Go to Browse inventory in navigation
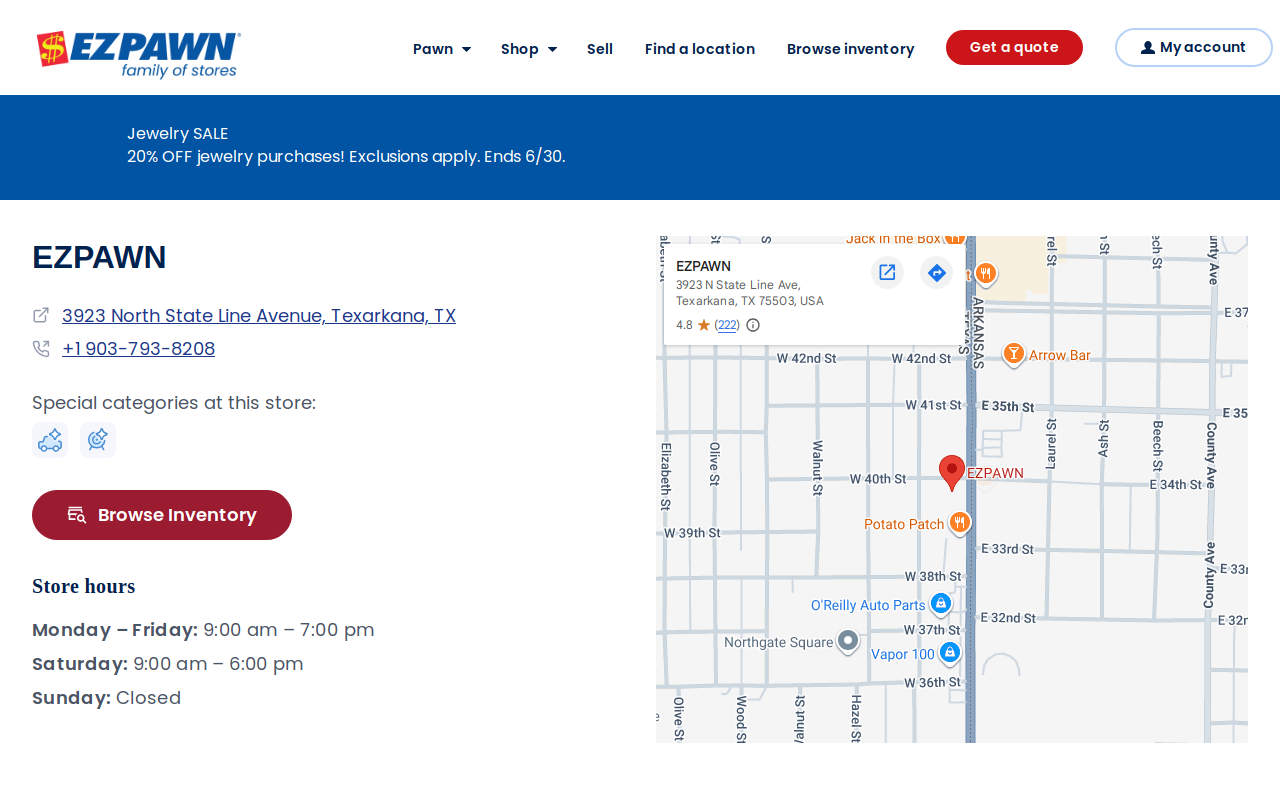Viewport: 1280px width, 800px height. (851, 49)
